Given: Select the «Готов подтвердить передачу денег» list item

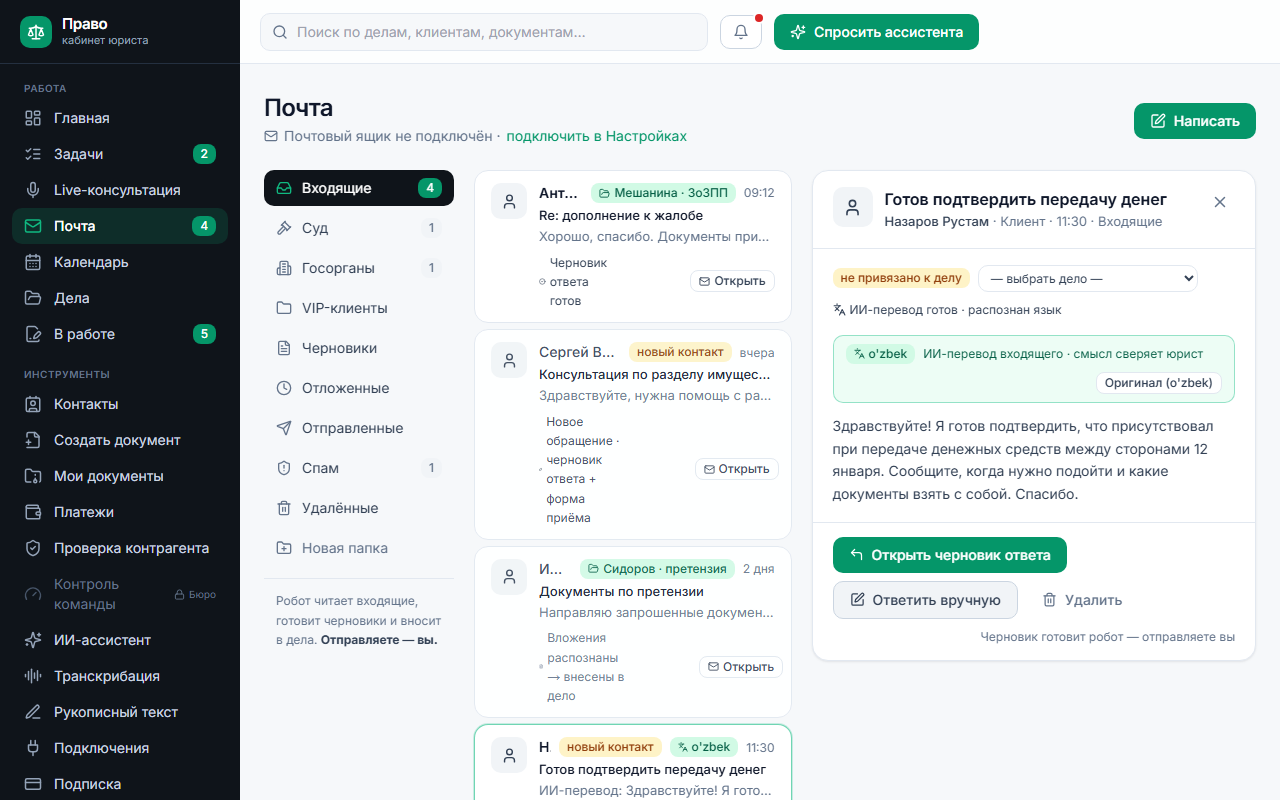Looking at the screenshot, I should (x=633, y=762).
